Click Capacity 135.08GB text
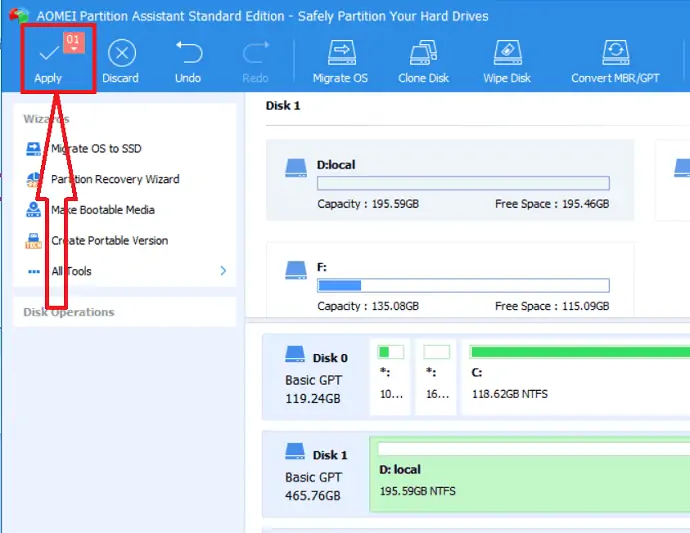This screenshot has height=533, width=690. coord(368,306)
